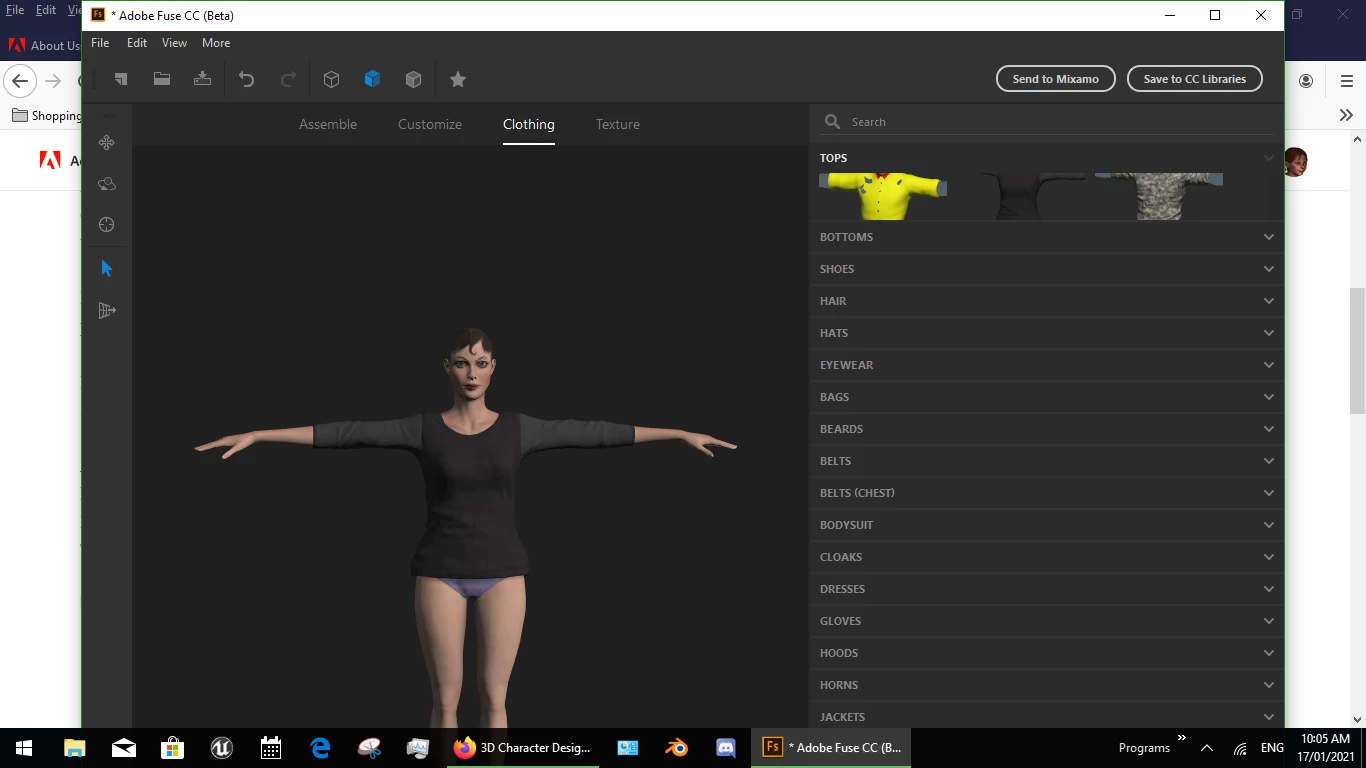Open the More menu

click(216, 43)
